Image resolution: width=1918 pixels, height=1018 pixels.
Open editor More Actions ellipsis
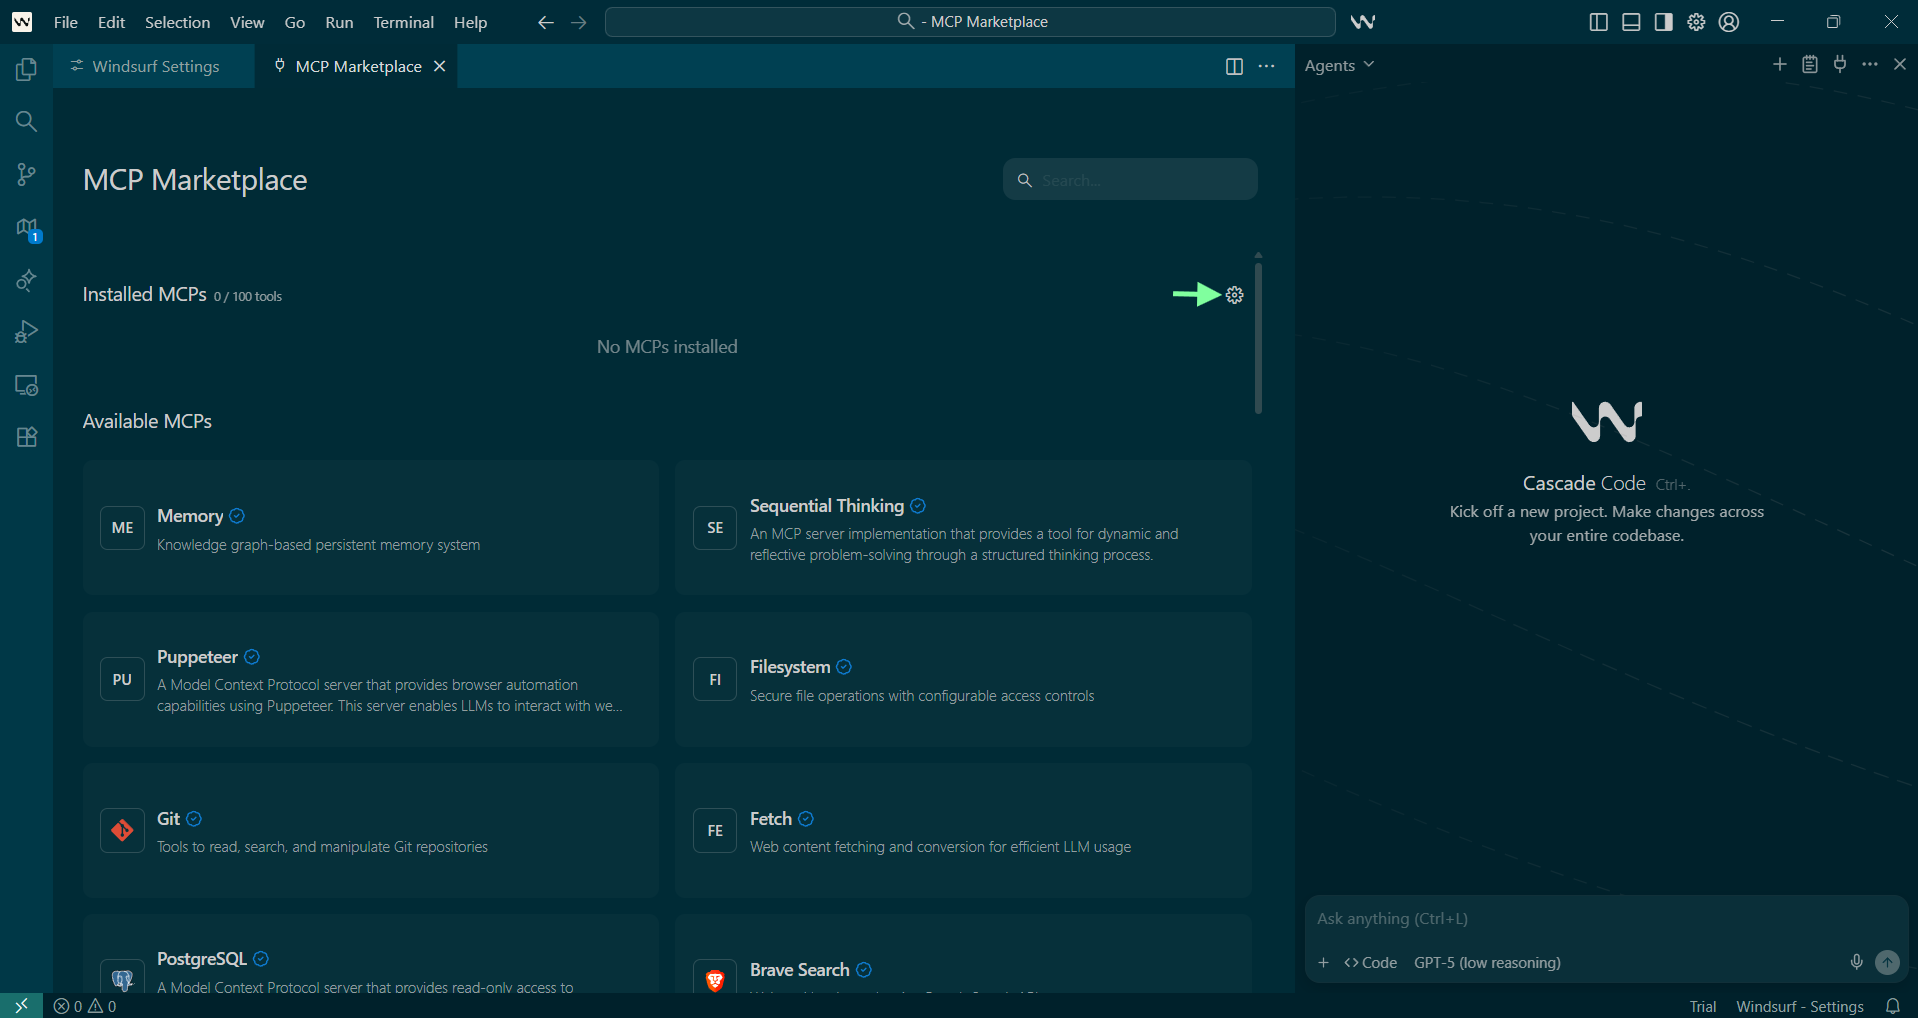(x=1267, y=66)
